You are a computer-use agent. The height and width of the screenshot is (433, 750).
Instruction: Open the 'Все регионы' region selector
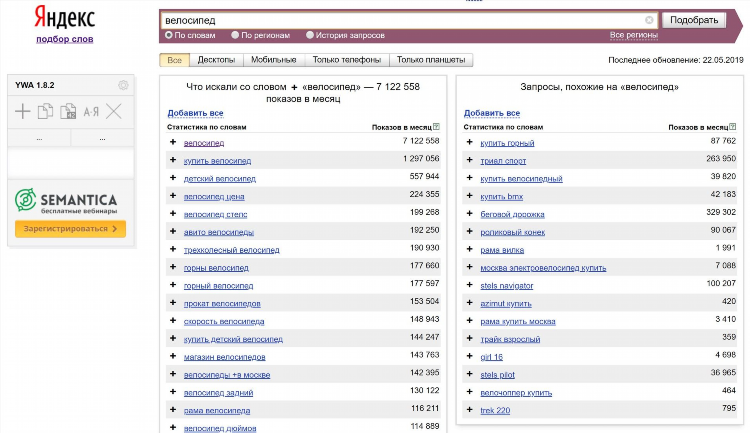[634, 35]
